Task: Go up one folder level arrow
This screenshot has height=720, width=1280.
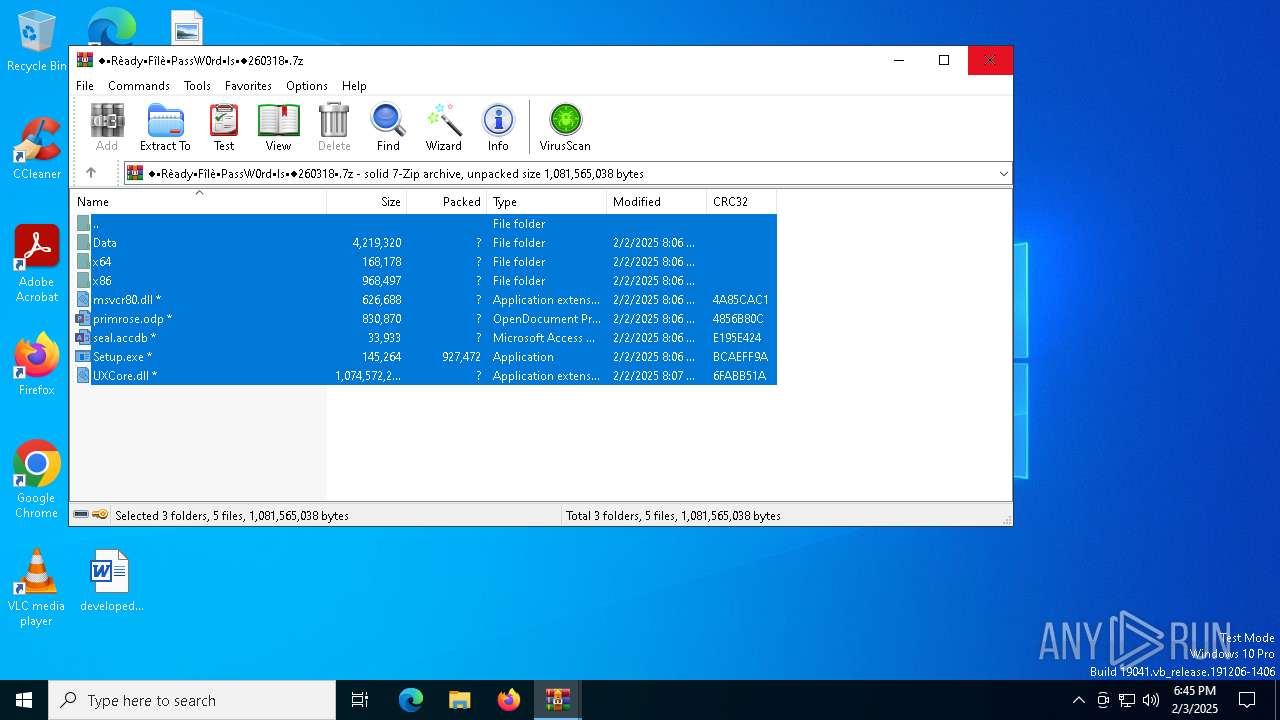Action: (90, 173)
